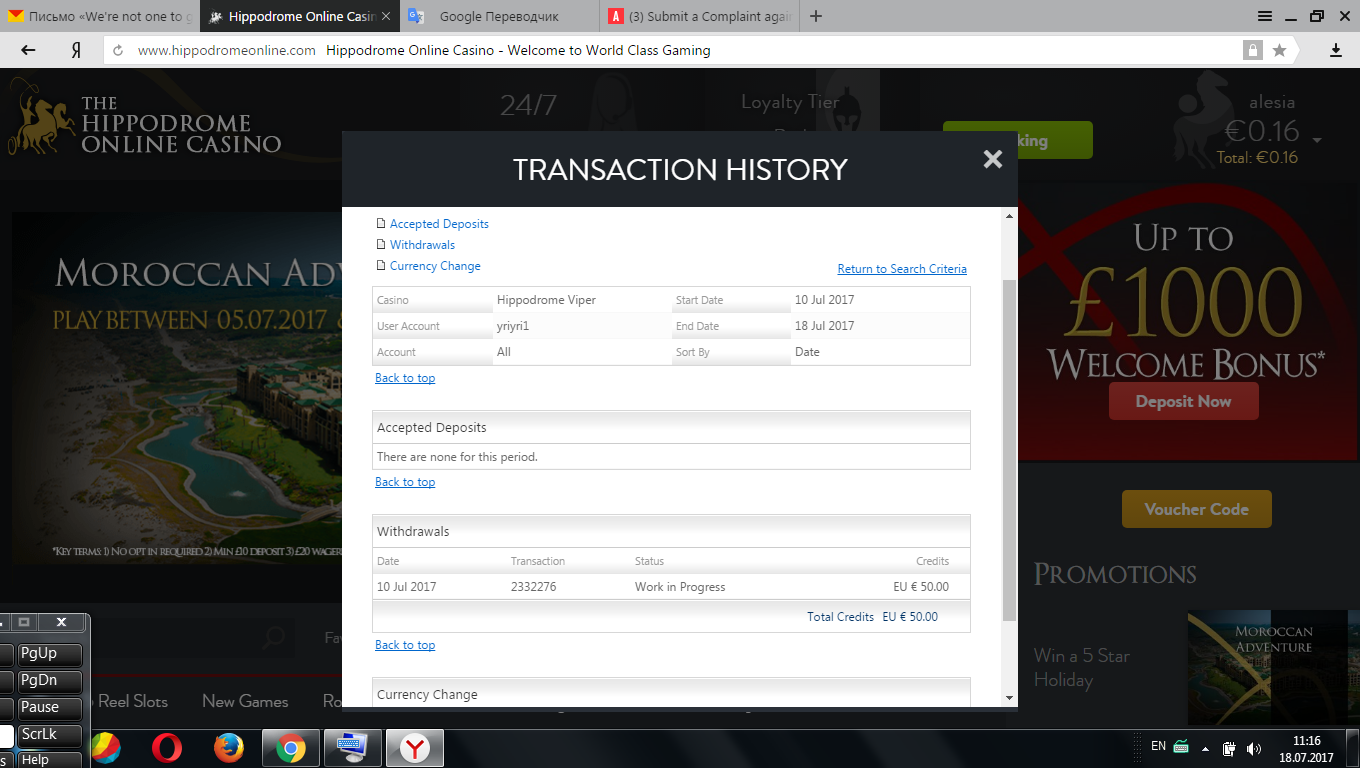This screenshot has width=1360, height=768.
Task: Expand the alesia account balance dropdown
Action: pyautogui.click(x=1318, y=140)
